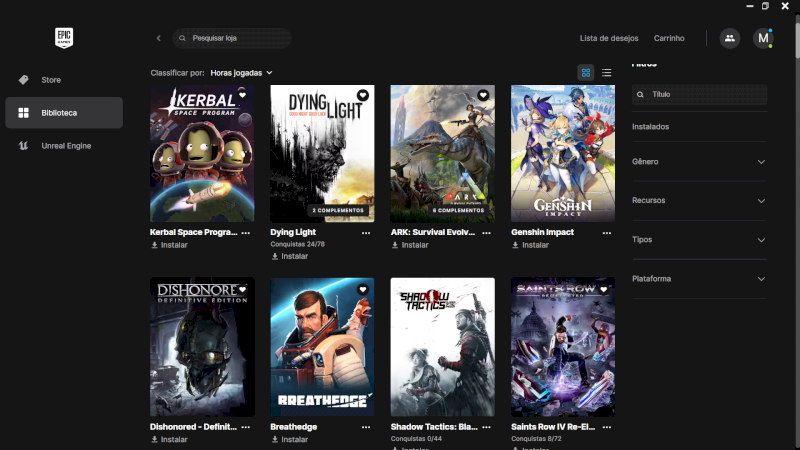Open more options for Dishonored
Image resolution: width=800 pixels, height=450 pixels.
pyautogui.click(x=246, y=427)
